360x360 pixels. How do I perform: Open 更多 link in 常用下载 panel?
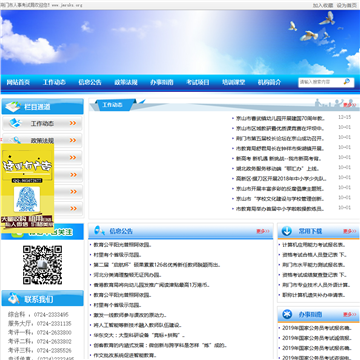click(350, 231)
